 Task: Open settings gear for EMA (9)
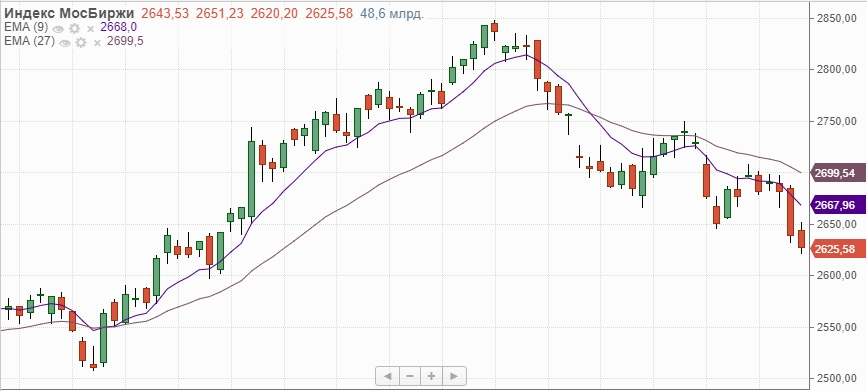(x=75, y=28)
